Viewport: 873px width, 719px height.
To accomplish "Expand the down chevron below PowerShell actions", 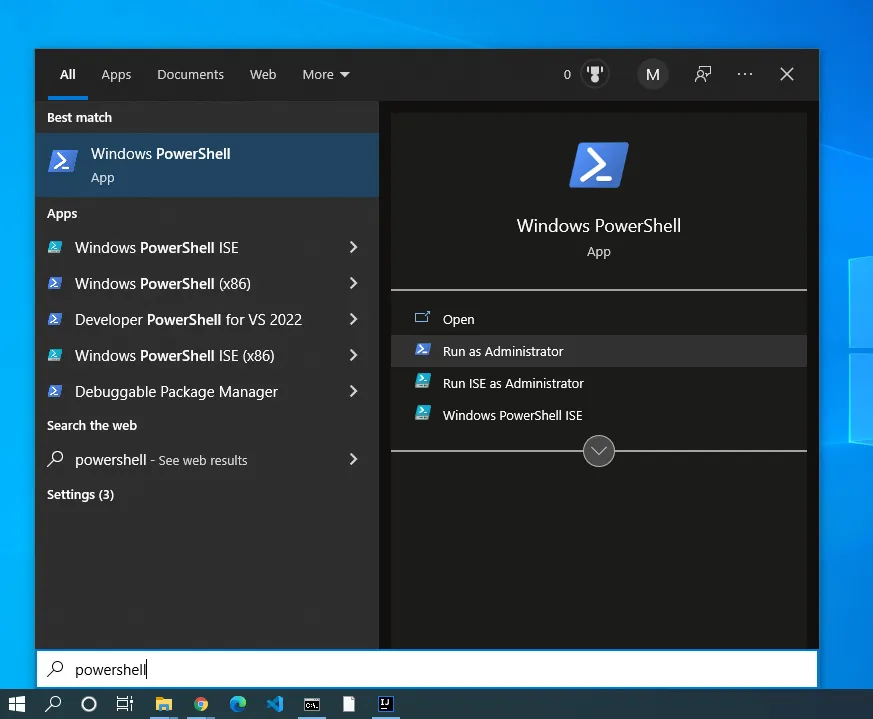I will pyautogui.click(x=598, y=451).
